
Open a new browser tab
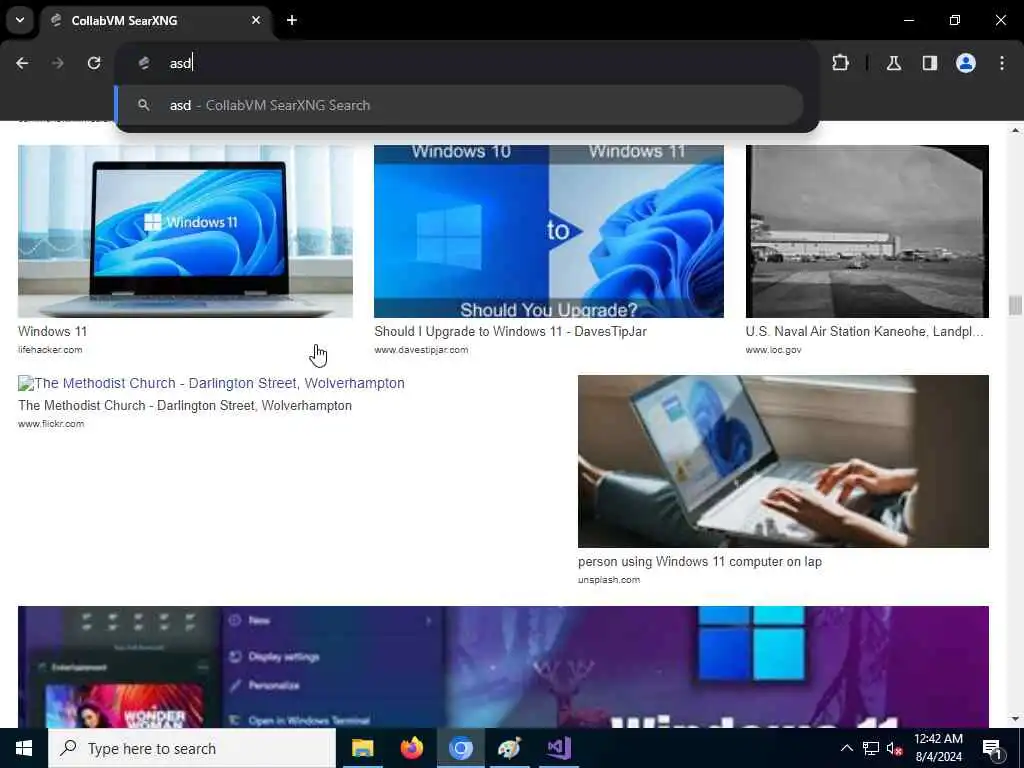(292, 20)
